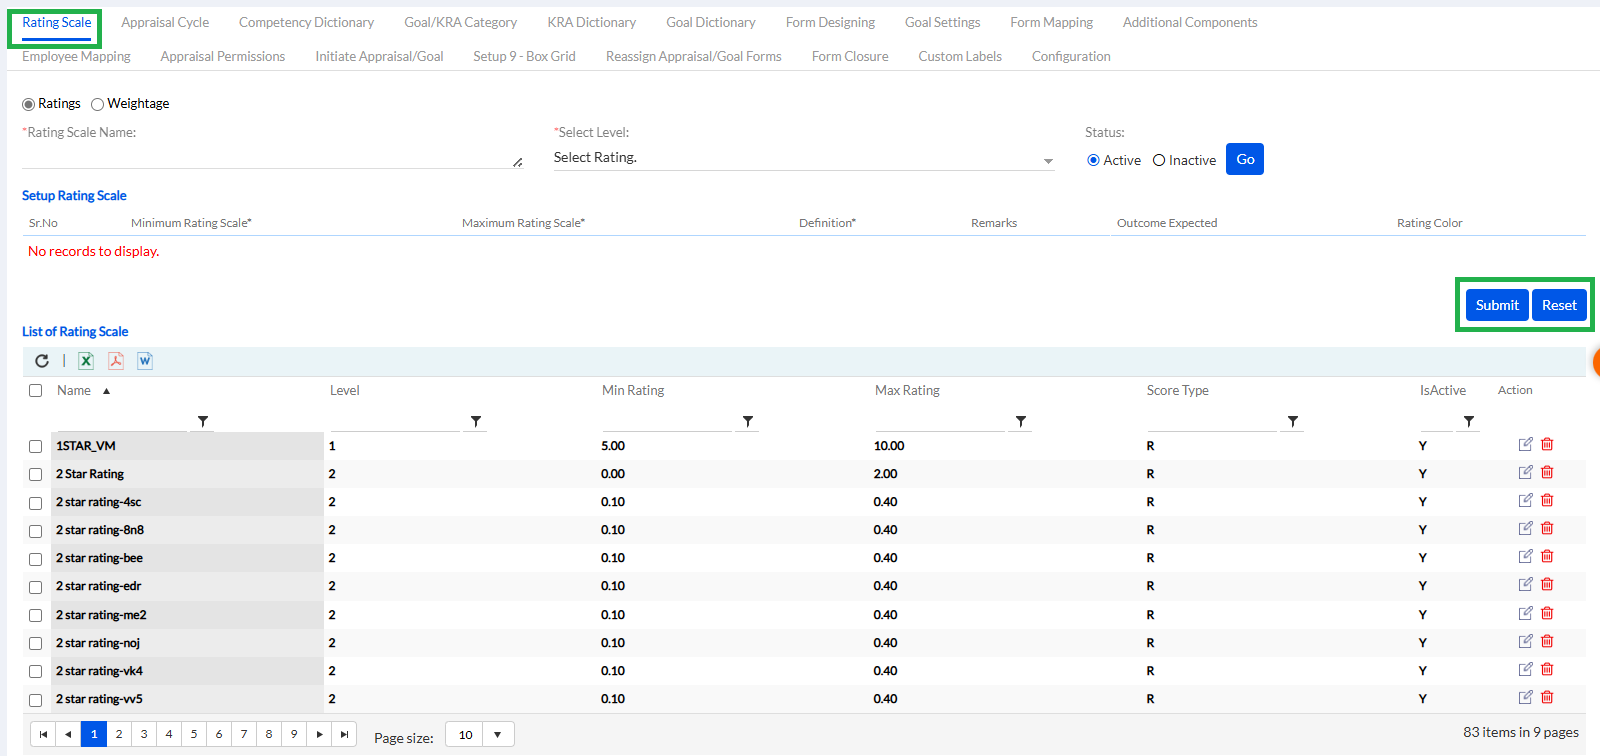Click the refresh icon in list toolbar
Image resolution: width=1600 pixels, height=756 pixels.
[42, 361]
